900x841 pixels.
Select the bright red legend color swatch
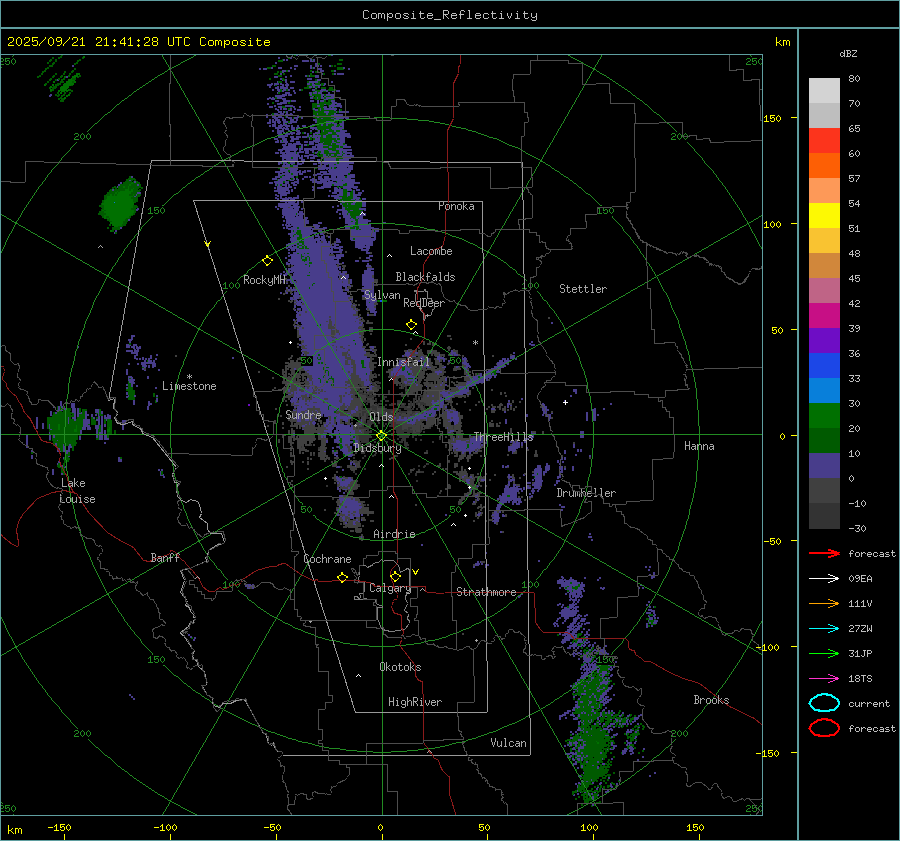coord(824,141)
